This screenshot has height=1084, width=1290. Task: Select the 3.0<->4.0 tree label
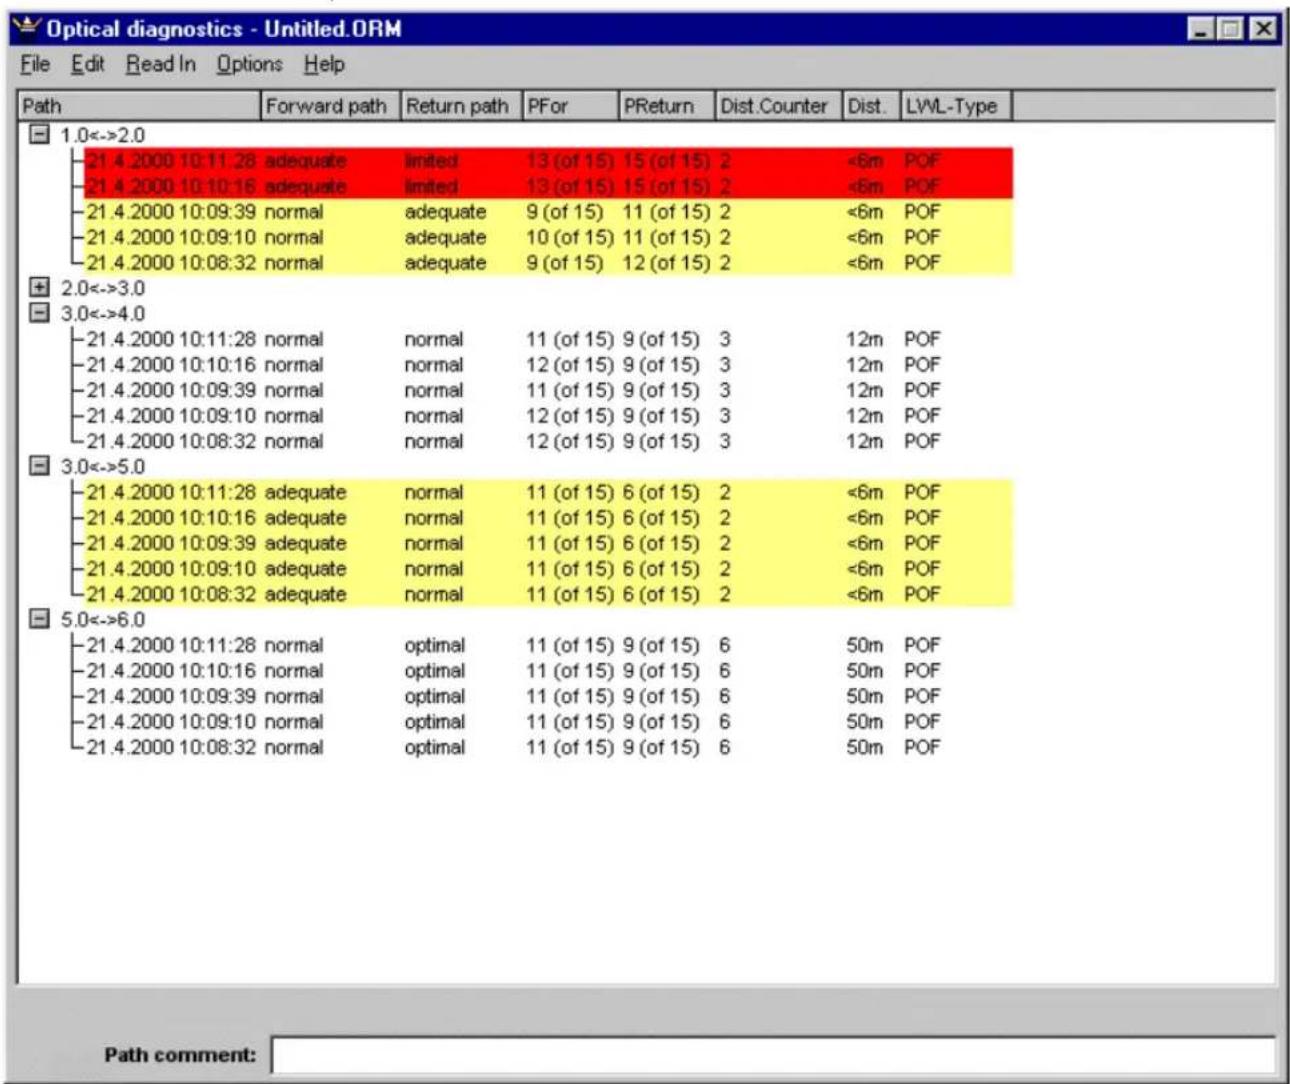102,313
